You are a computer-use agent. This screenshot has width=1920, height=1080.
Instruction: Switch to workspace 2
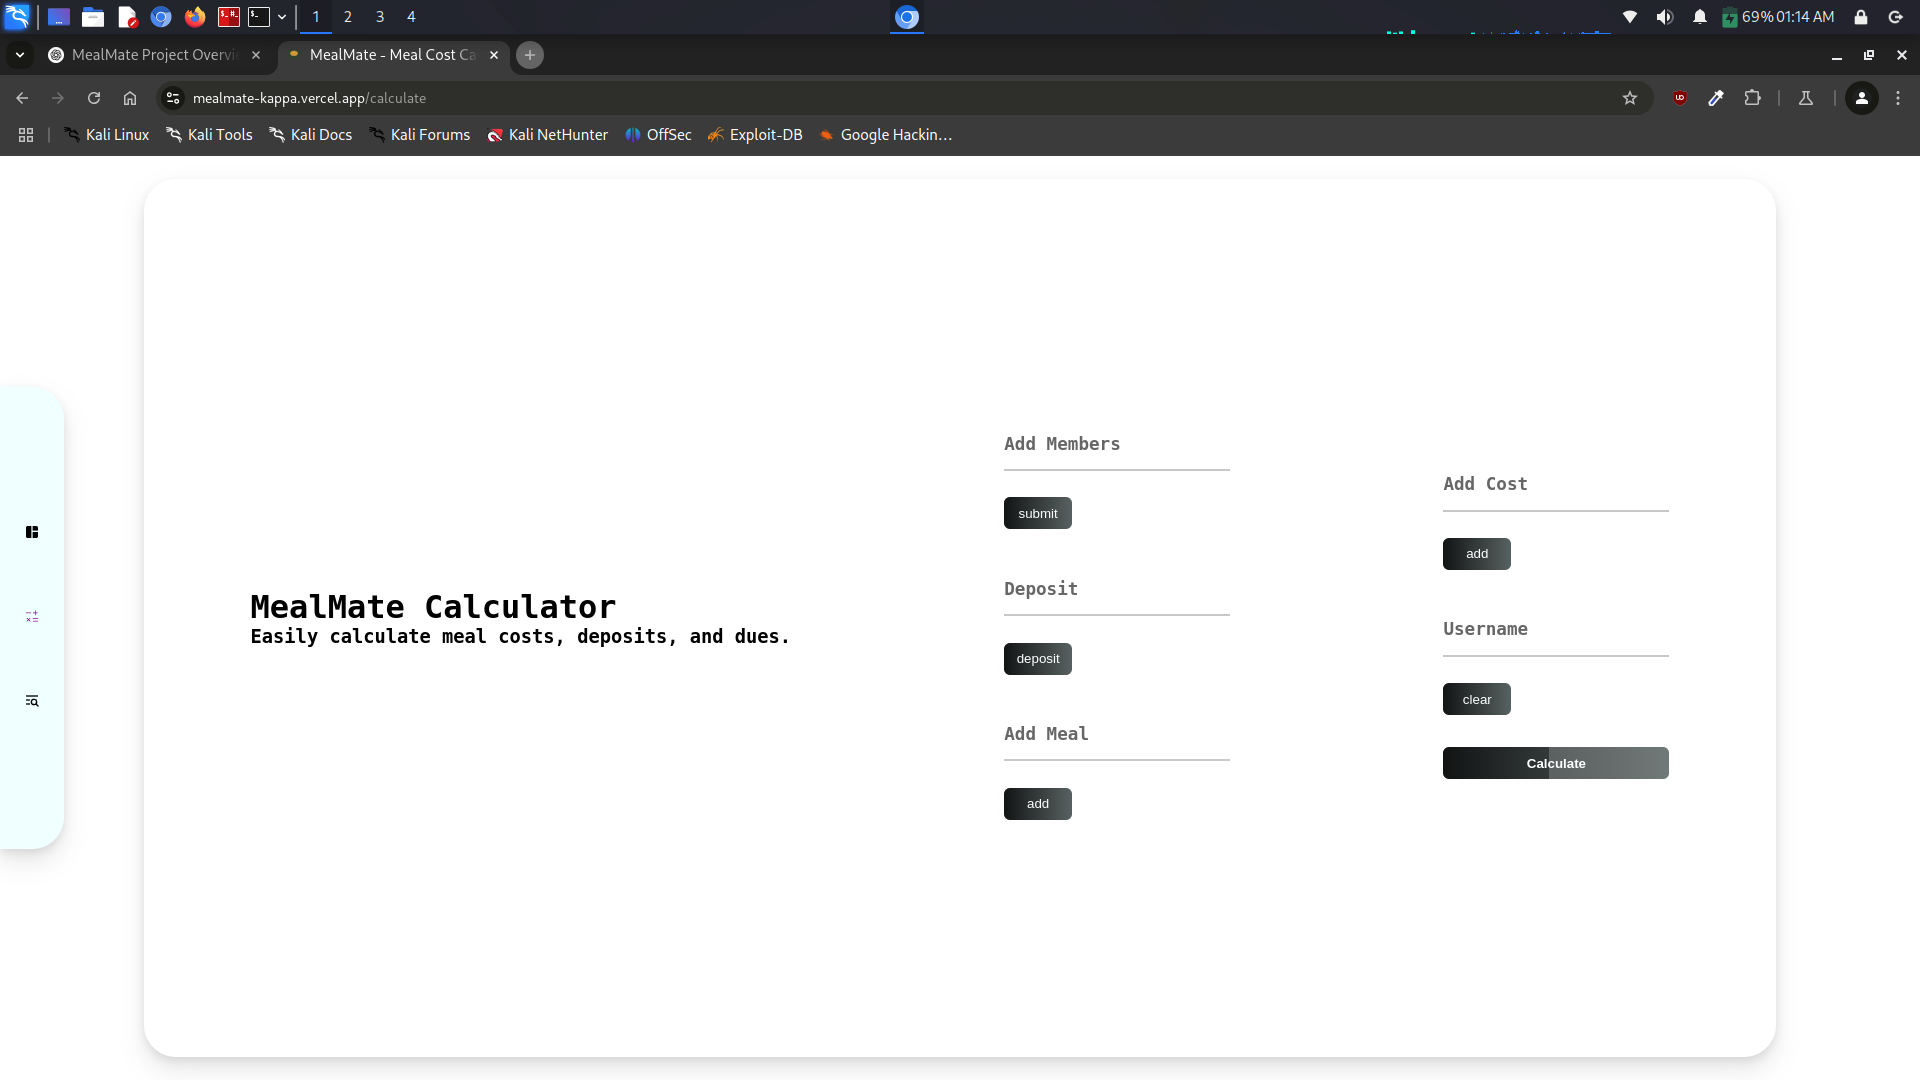[x=348, y=17]
